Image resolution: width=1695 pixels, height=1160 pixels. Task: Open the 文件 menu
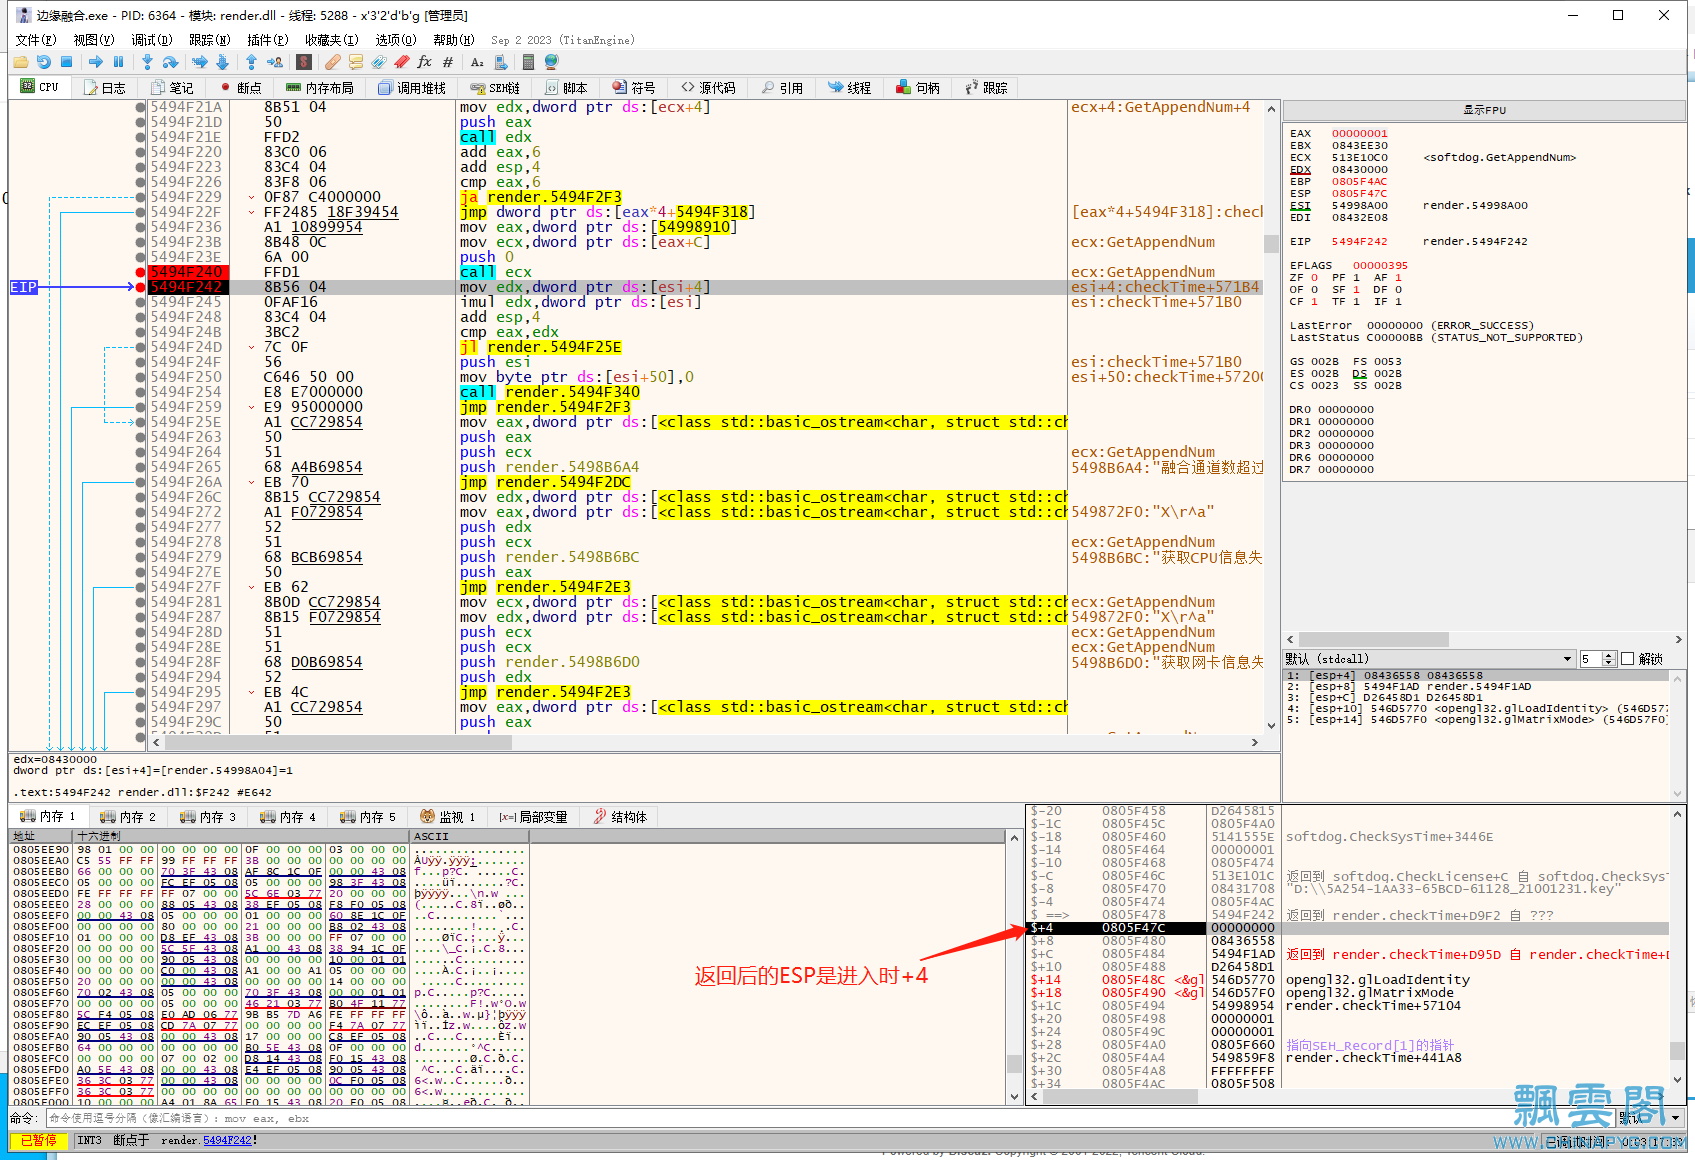coord(36,40)
